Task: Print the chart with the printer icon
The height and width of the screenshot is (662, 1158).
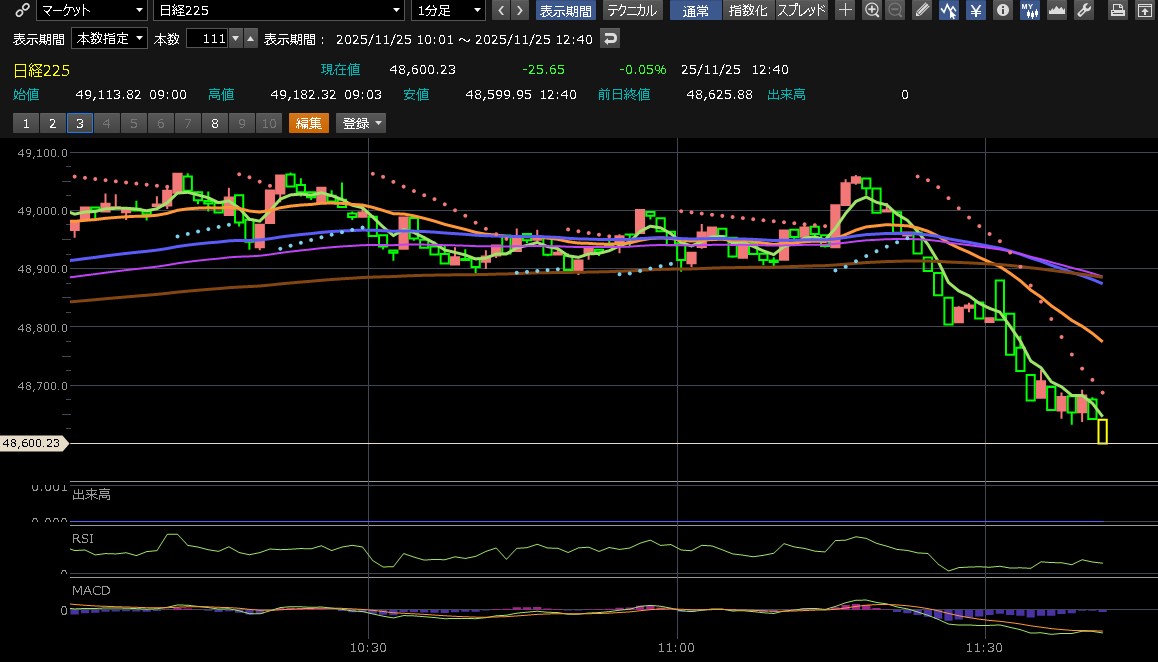Action: tap(1118, 11)
